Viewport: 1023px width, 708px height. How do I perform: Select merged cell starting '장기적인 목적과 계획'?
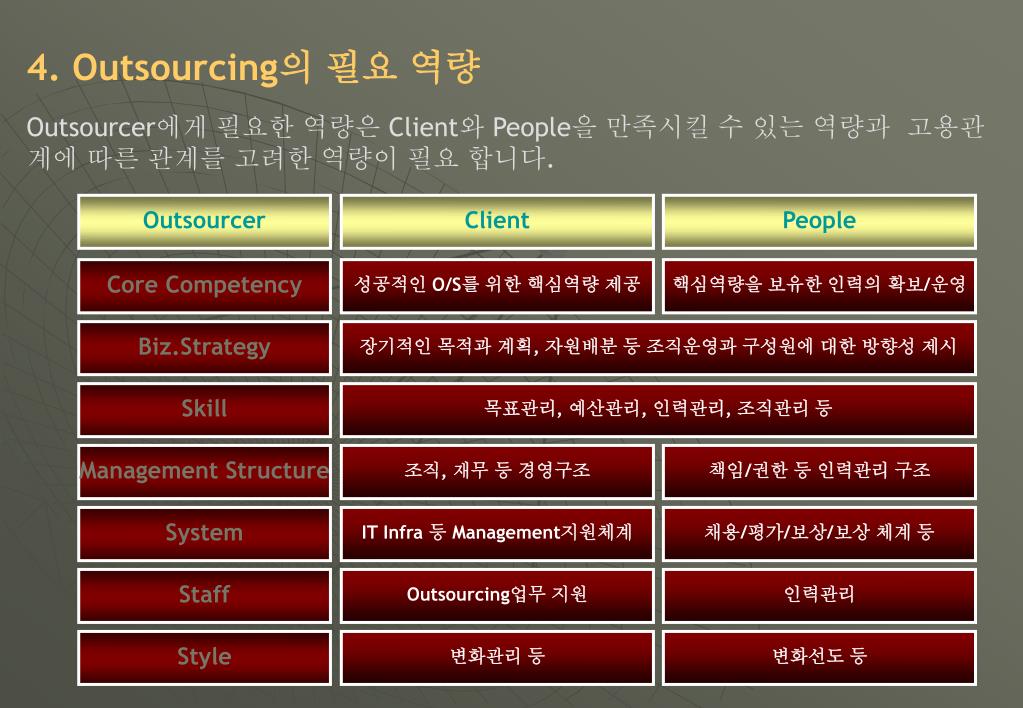(658, 347)
